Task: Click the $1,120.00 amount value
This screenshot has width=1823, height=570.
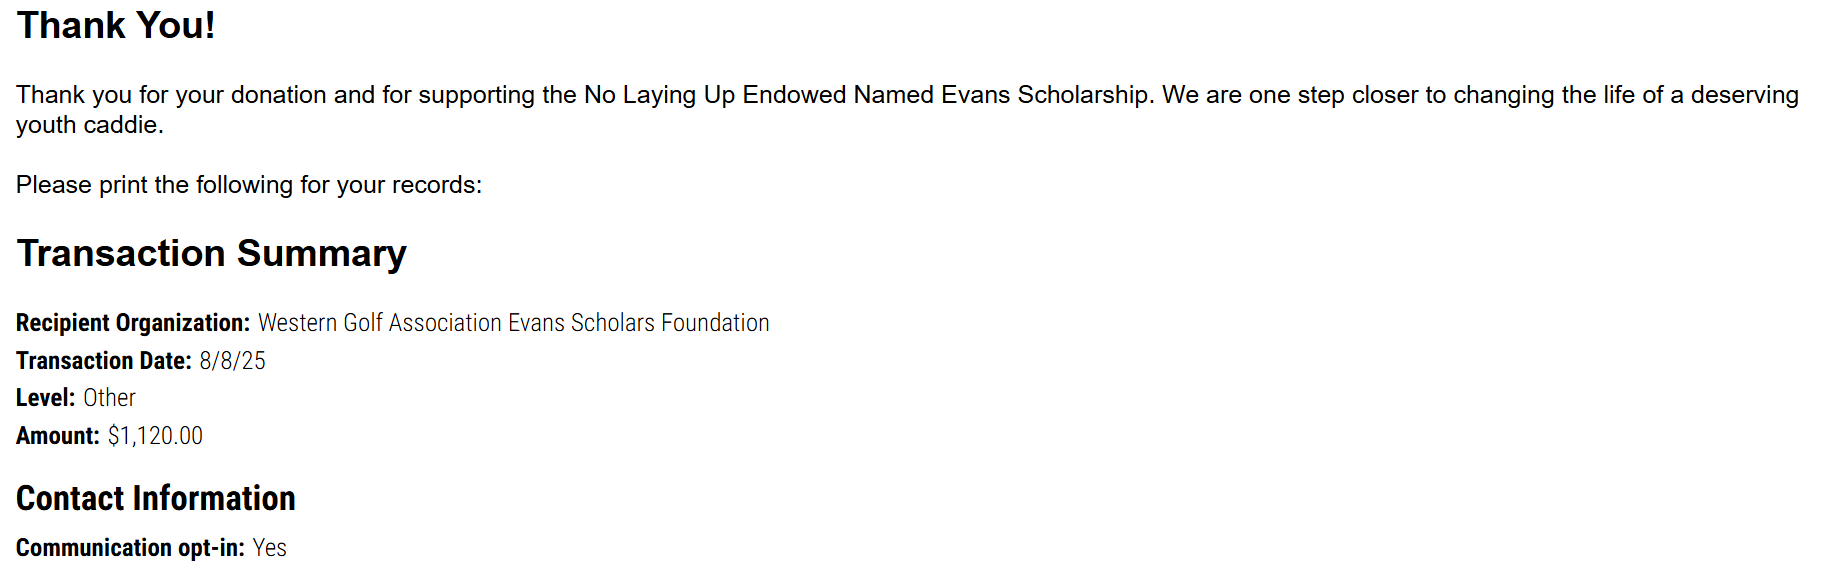Action: [155, 436]
